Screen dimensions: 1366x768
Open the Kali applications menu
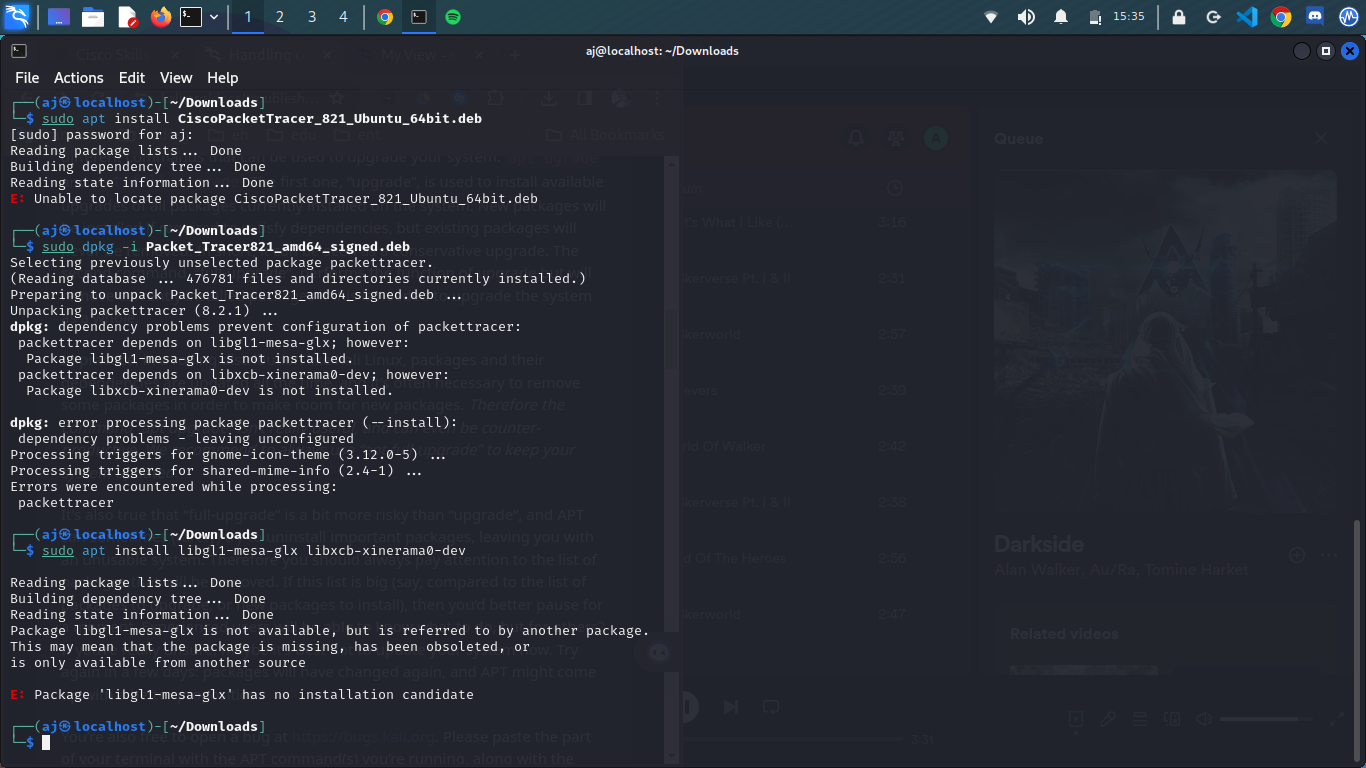tap(17, 17)
